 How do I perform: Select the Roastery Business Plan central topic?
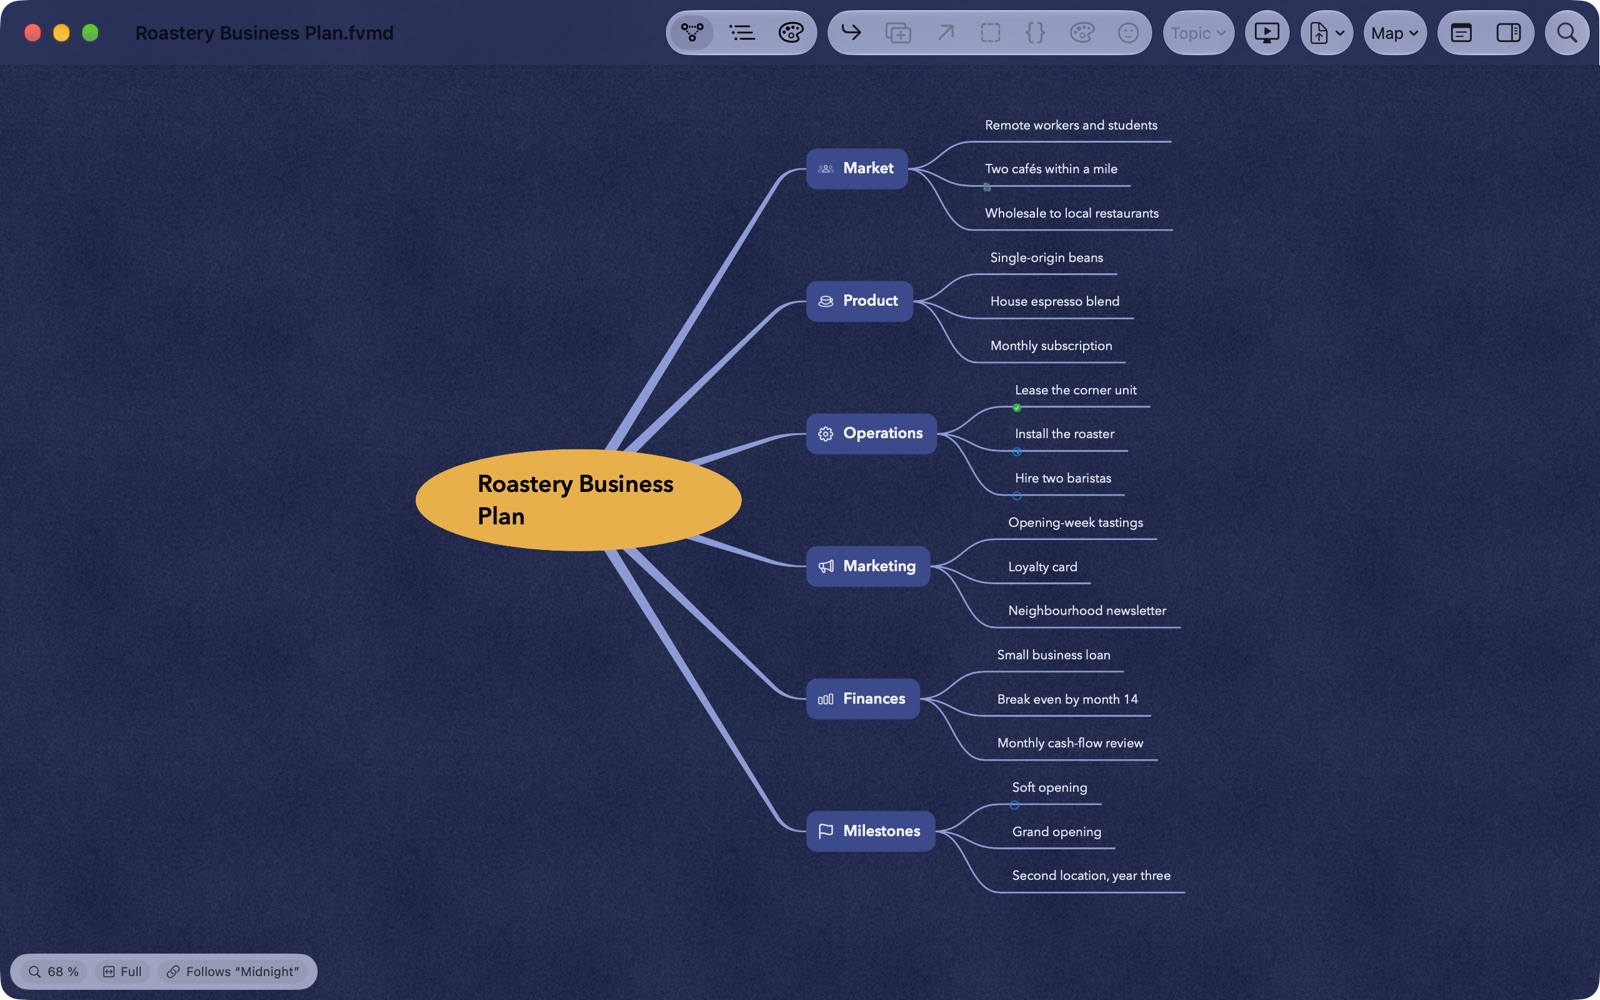point(578,500)
